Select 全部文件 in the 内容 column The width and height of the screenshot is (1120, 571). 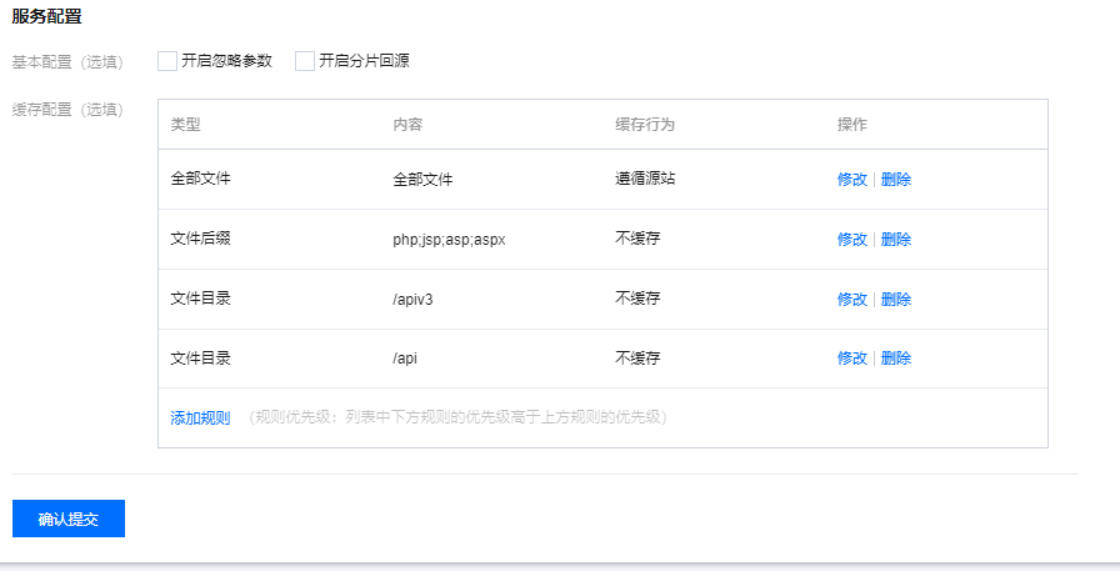423,179
